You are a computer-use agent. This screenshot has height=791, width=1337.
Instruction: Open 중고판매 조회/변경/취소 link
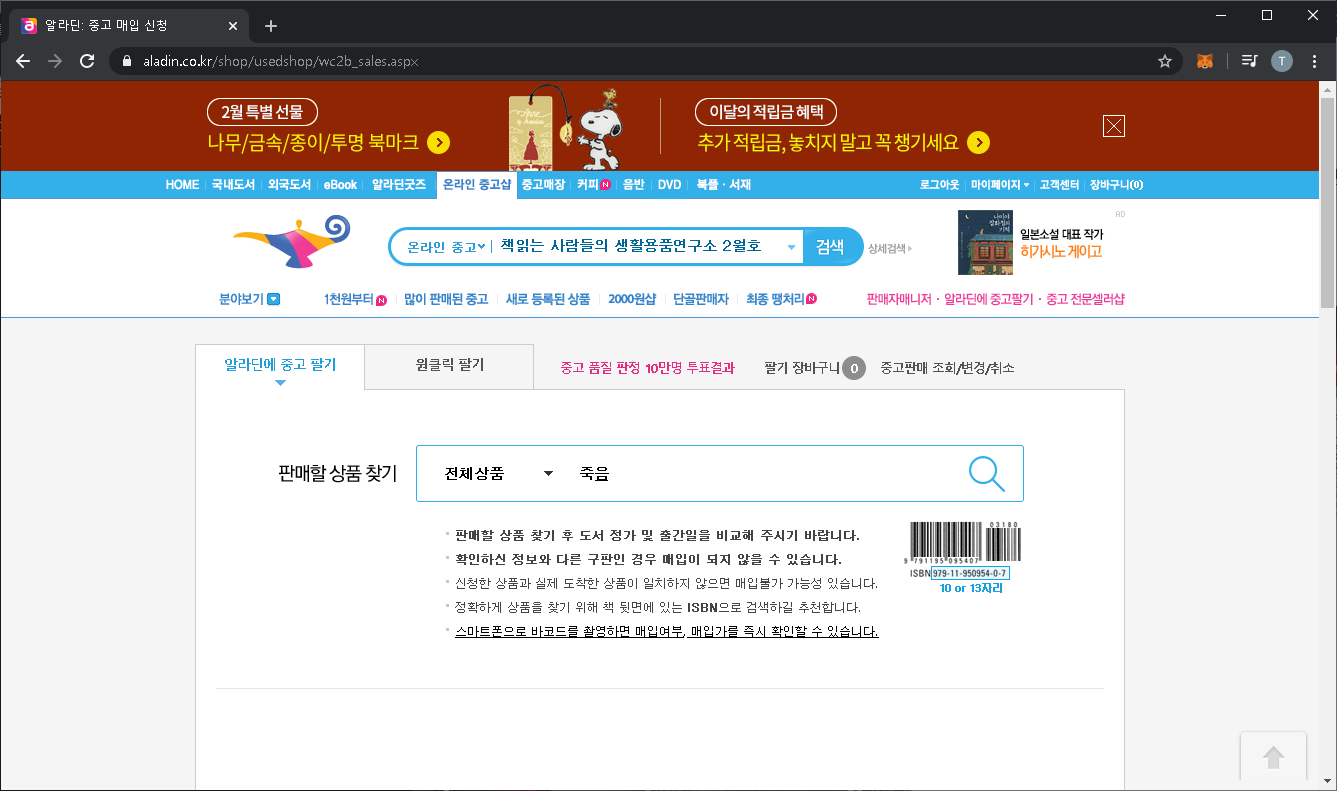tap(947, 368)
